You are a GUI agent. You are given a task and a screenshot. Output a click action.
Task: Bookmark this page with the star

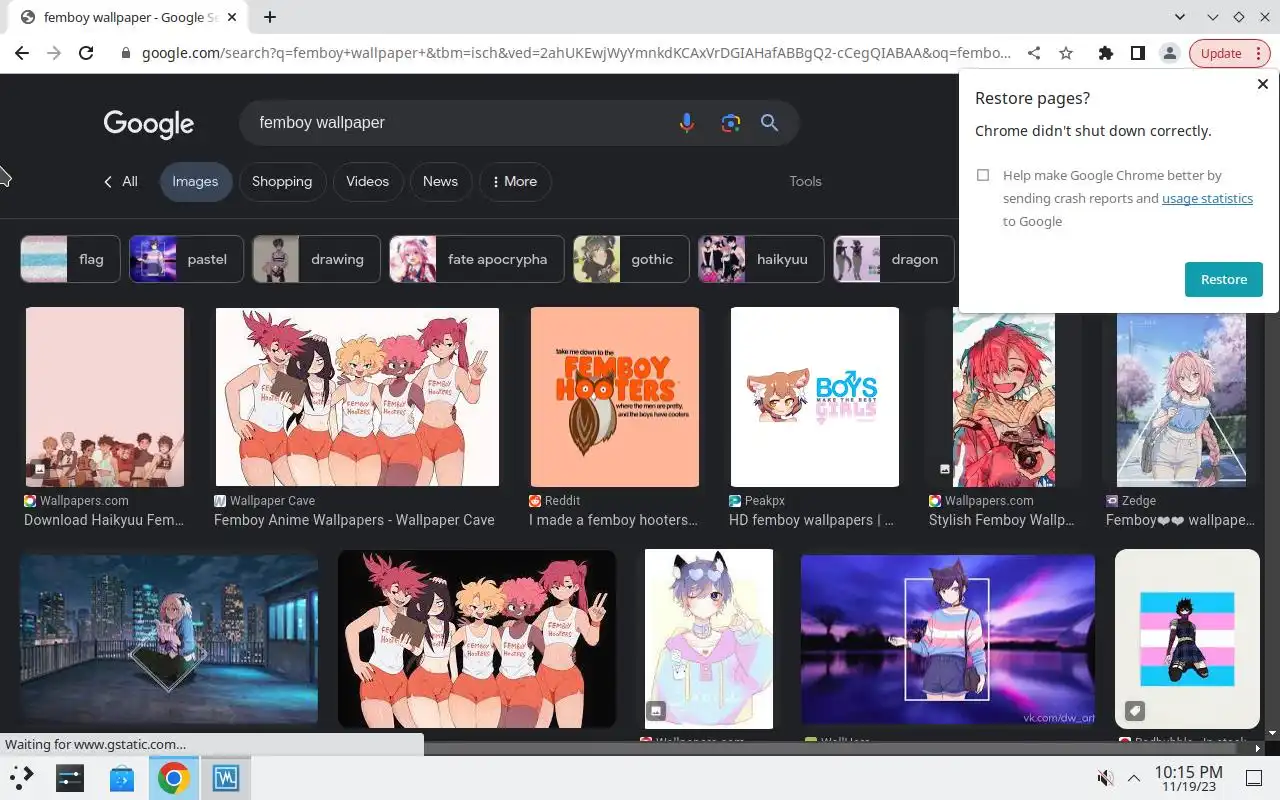[1066, 53]
